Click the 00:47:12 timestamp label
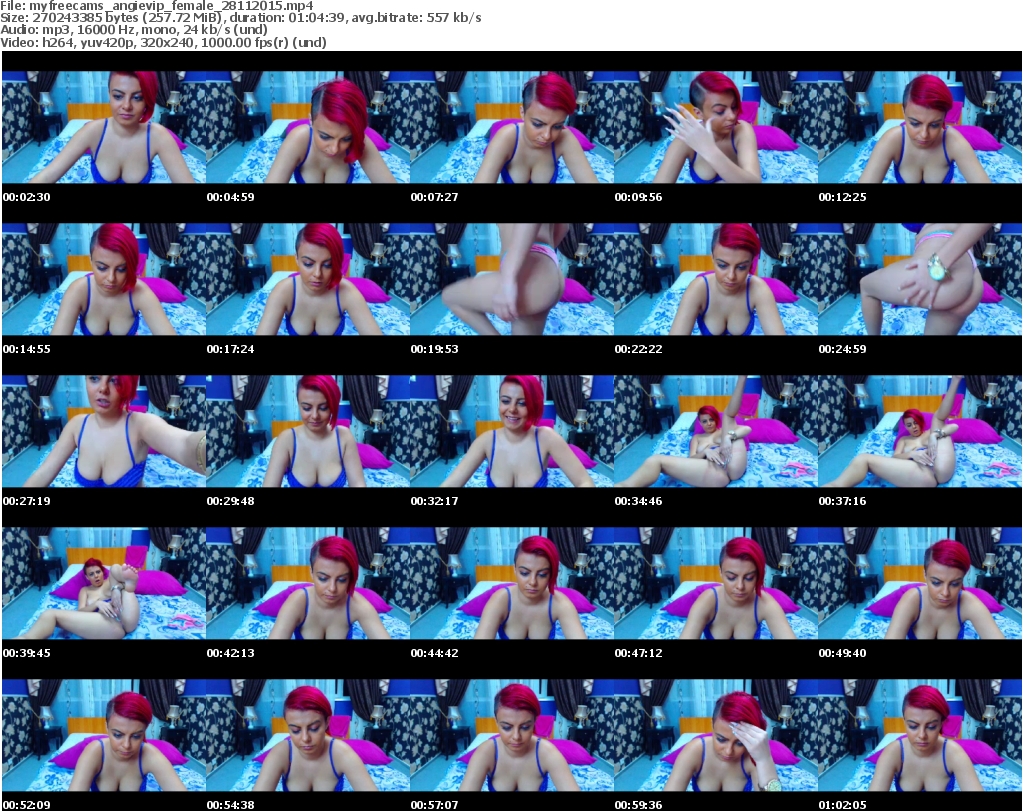Screen dimensions: 1024x811 click(638, 653)
